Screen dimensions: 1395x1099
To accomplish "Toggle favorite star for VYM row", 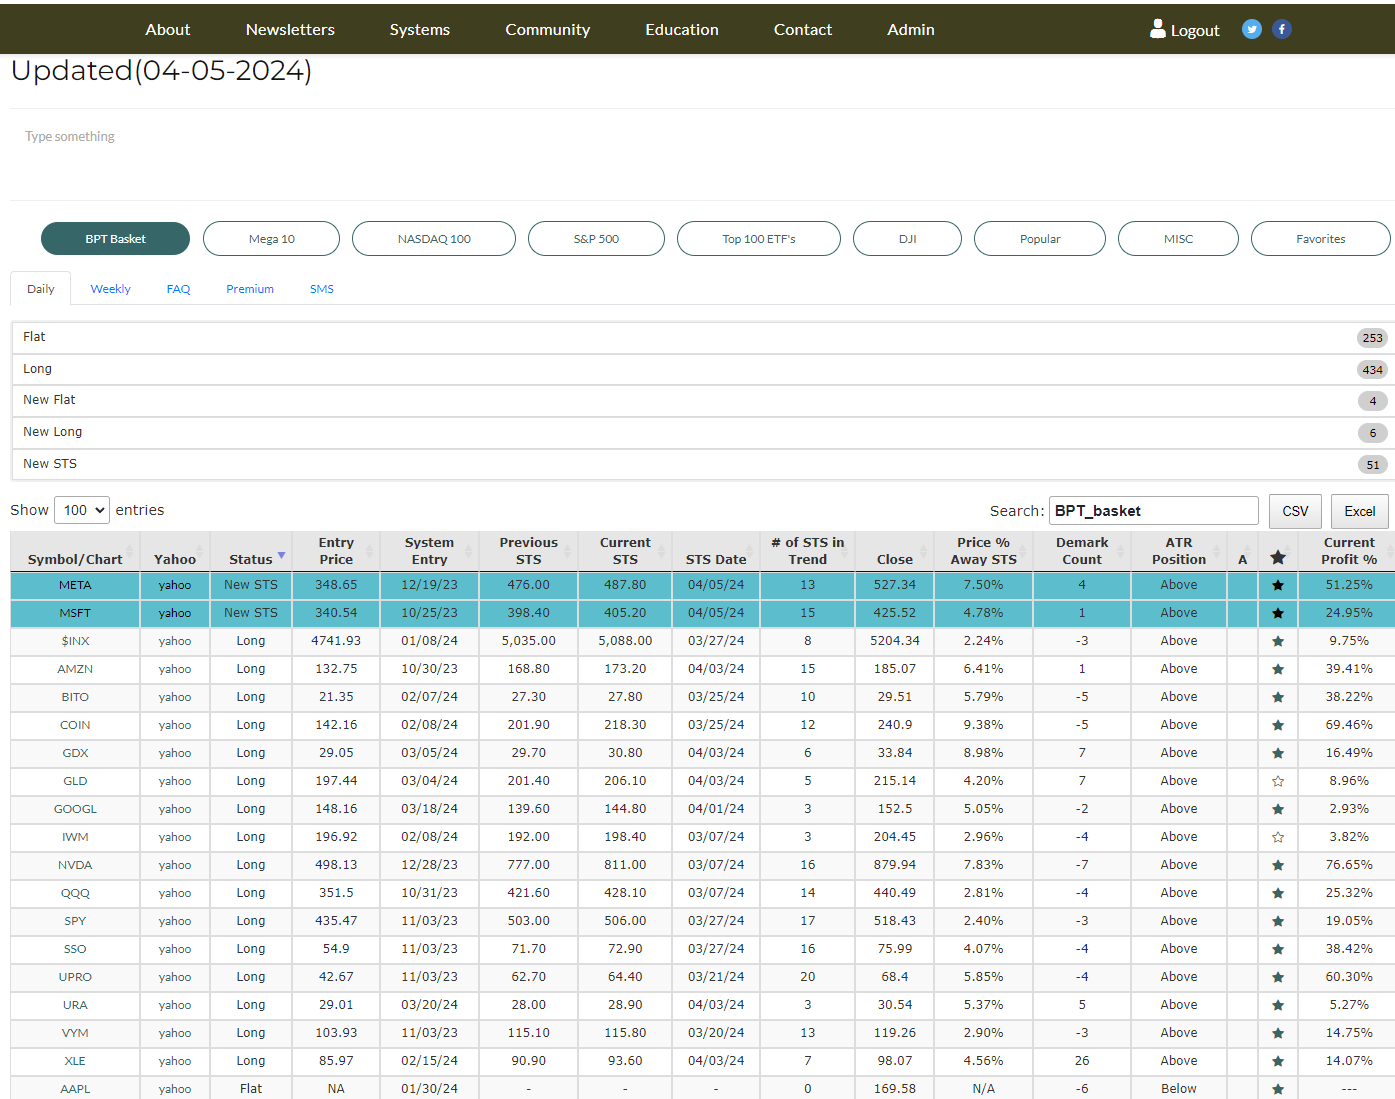I will (x=1277, y=1033).
